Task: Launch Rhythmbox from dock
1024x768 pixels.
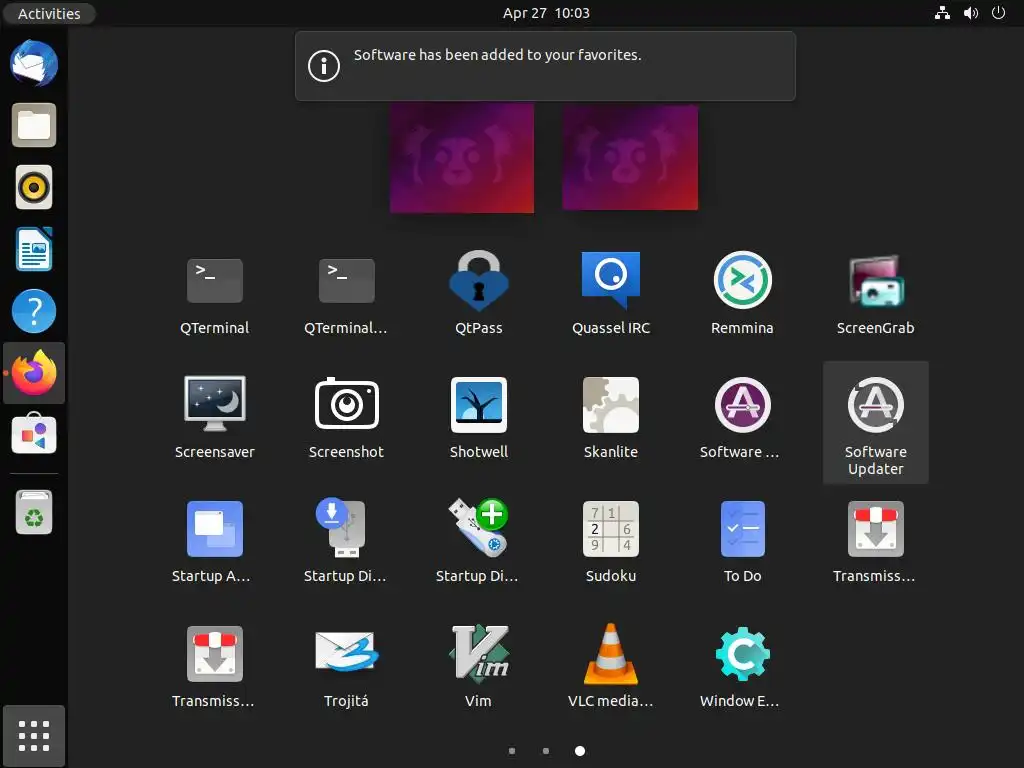Action: (x=34, y=187)
